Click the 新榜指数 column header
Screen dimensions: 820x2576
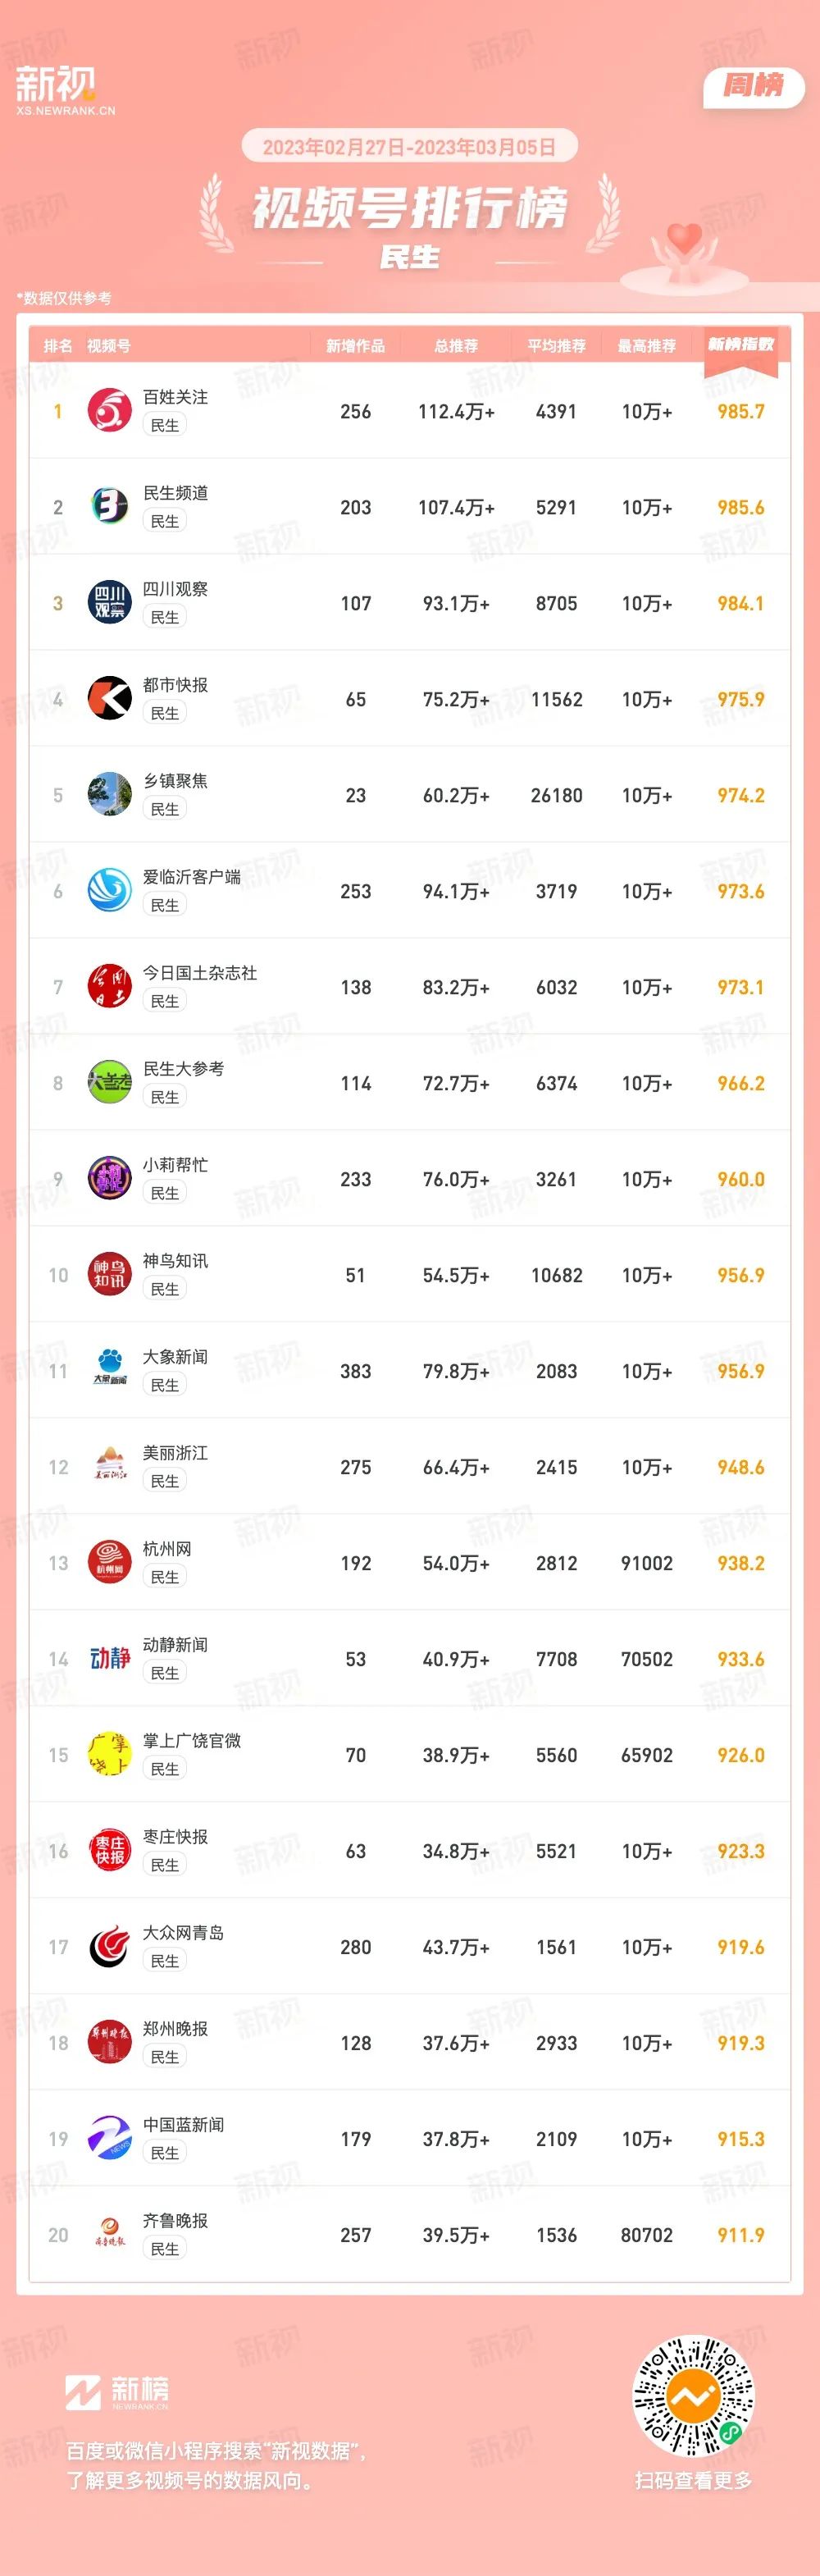click(741, 345)
